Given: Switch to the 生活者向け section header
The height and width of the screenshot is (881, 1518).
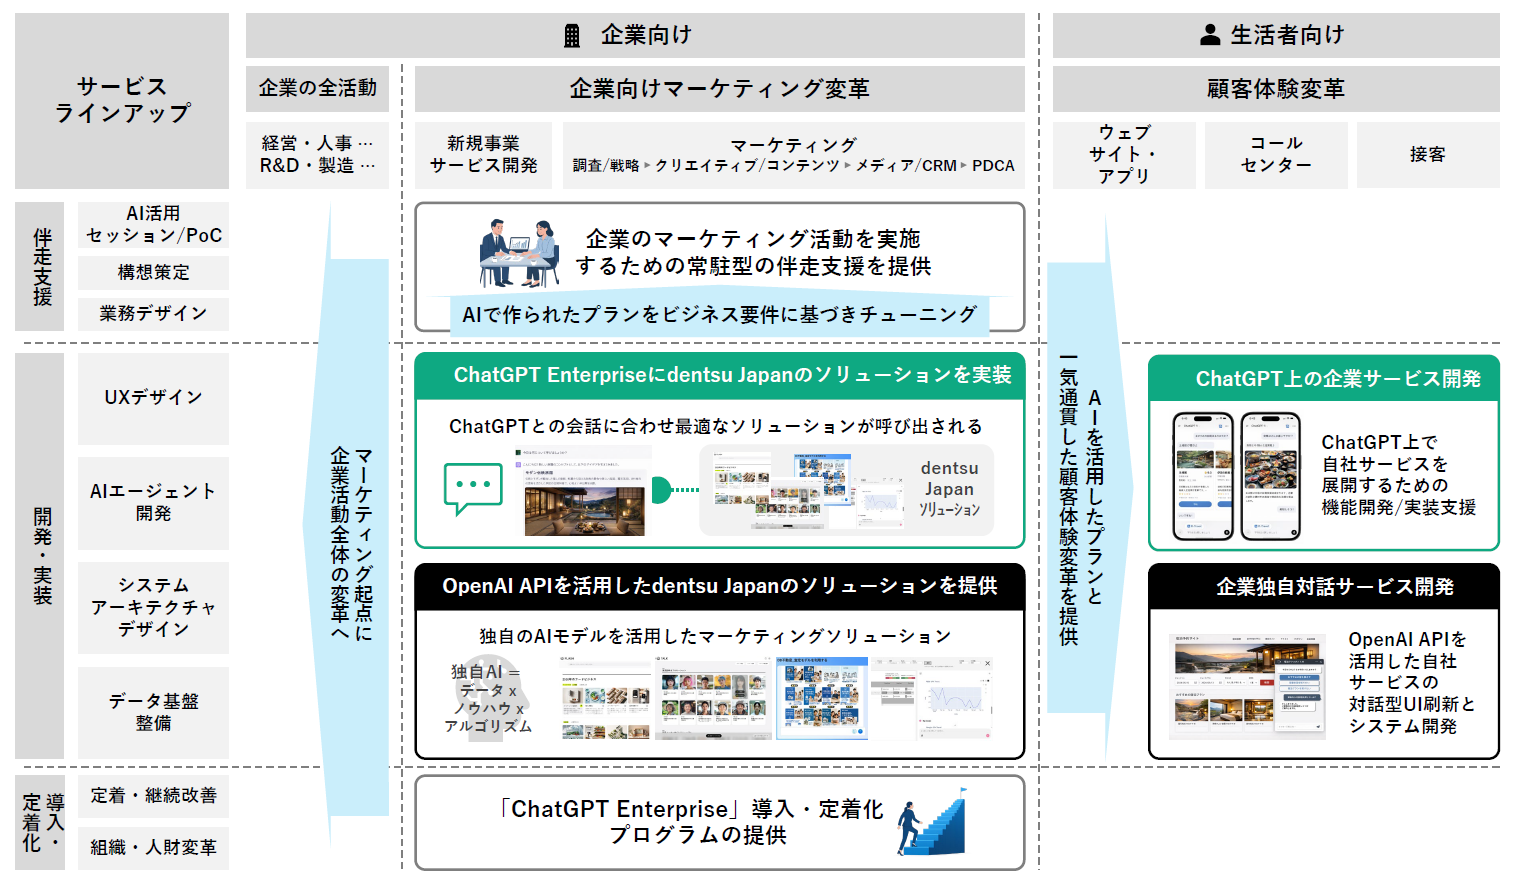Looking at the screenshot, I should click(1275, 33).
